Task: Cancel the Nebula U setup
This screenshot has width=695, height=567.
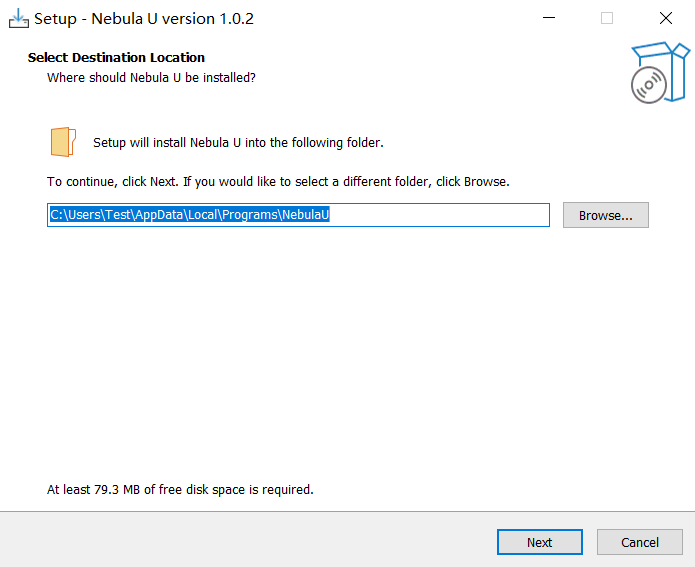Action: click(x=640, y=542)
